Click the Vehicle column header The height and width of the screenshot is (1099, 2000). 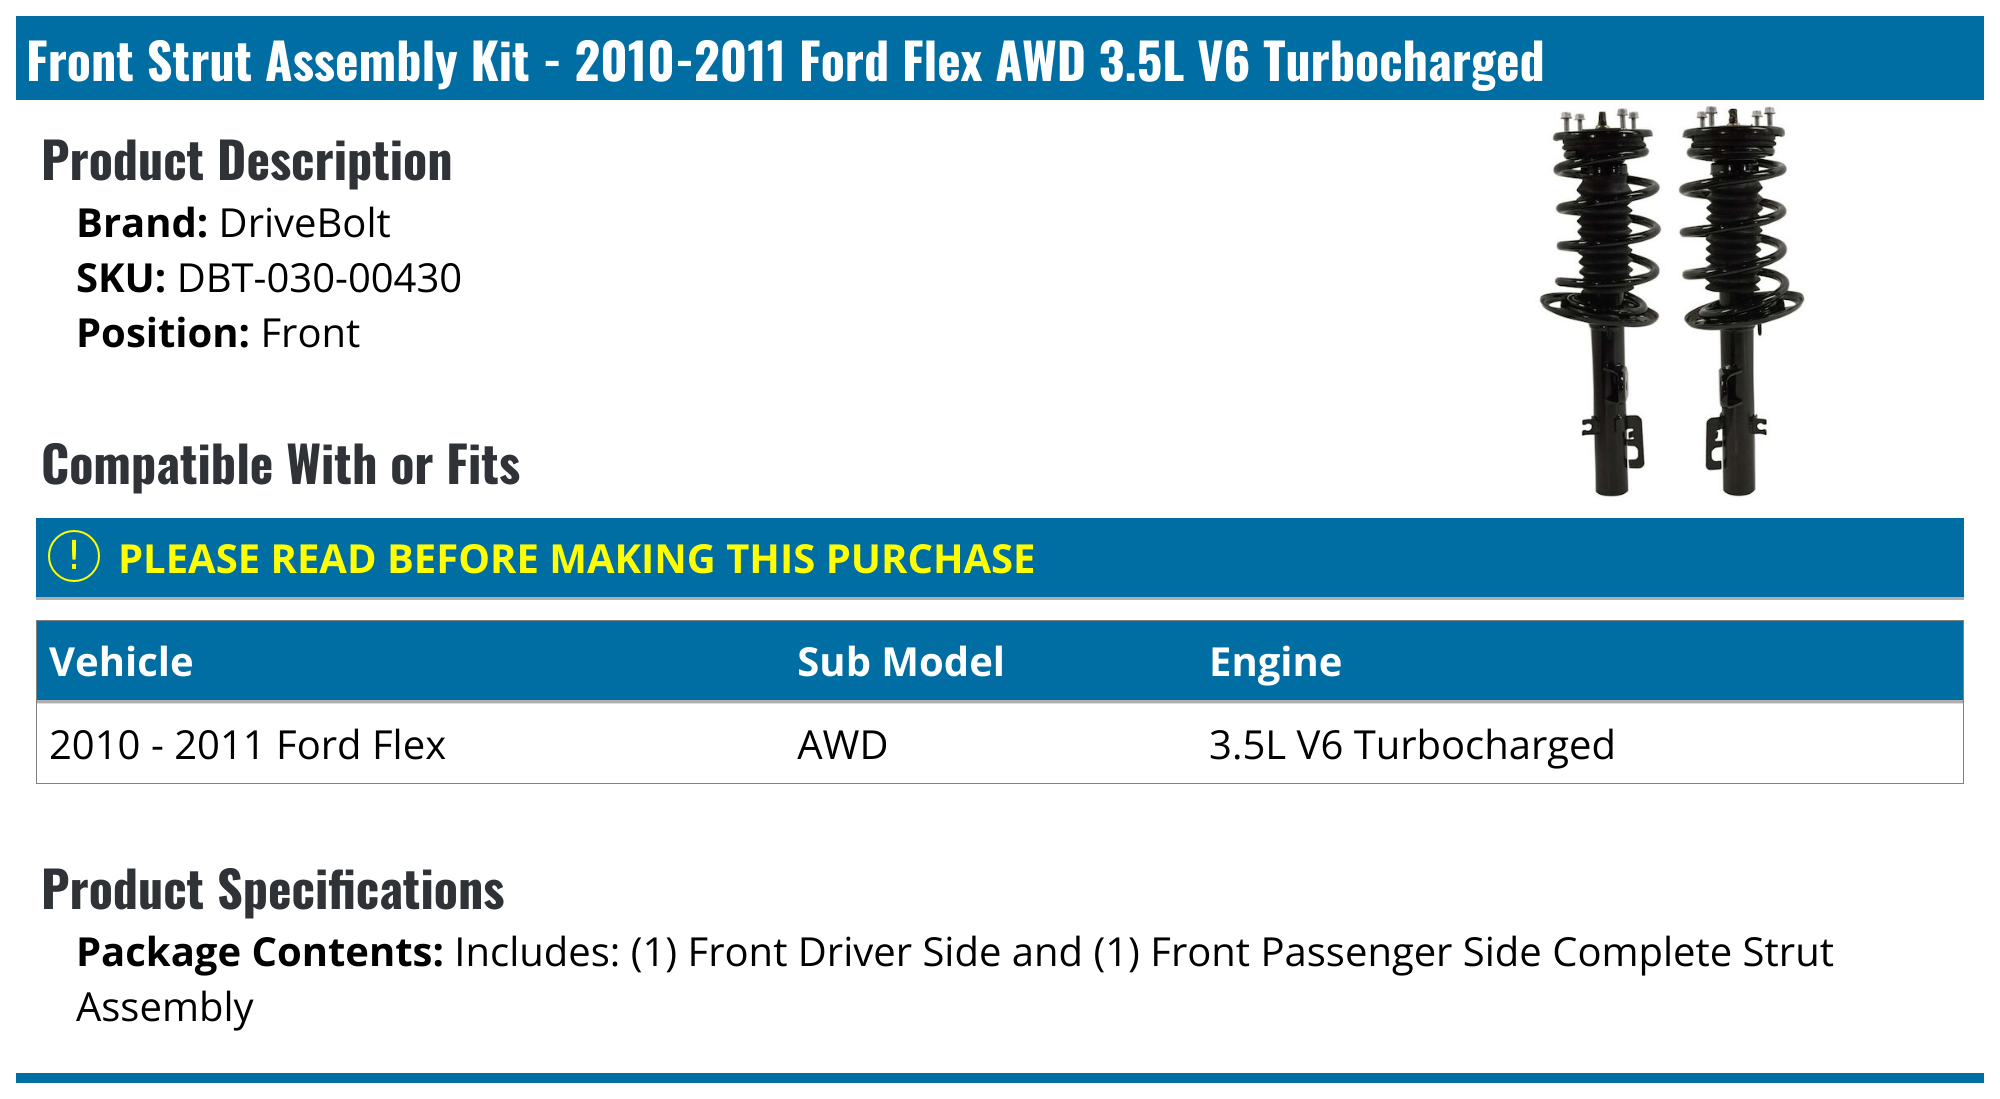(121, 661)
